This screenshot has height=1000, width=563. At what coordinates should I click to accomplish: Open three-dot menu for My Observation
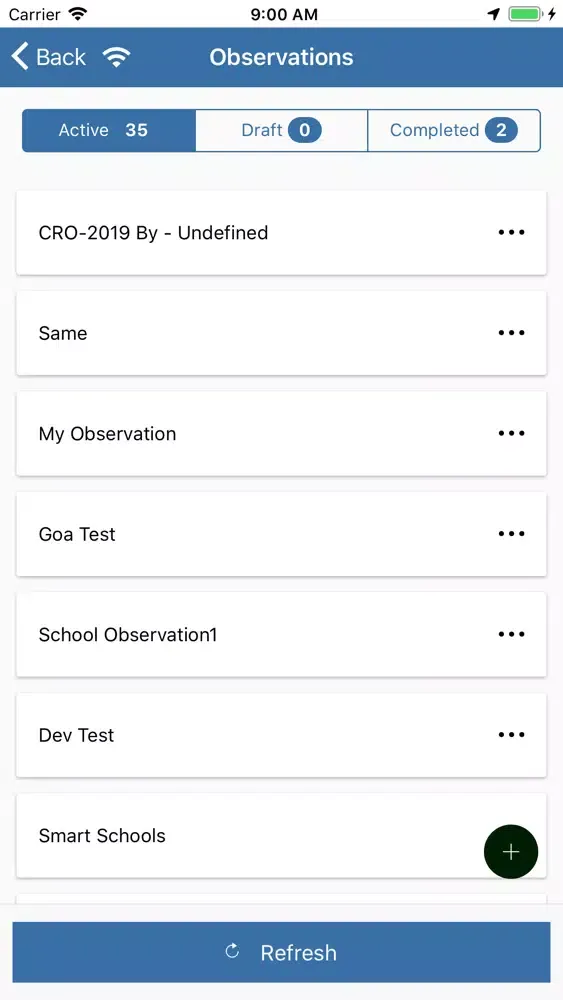click(511, 433)
